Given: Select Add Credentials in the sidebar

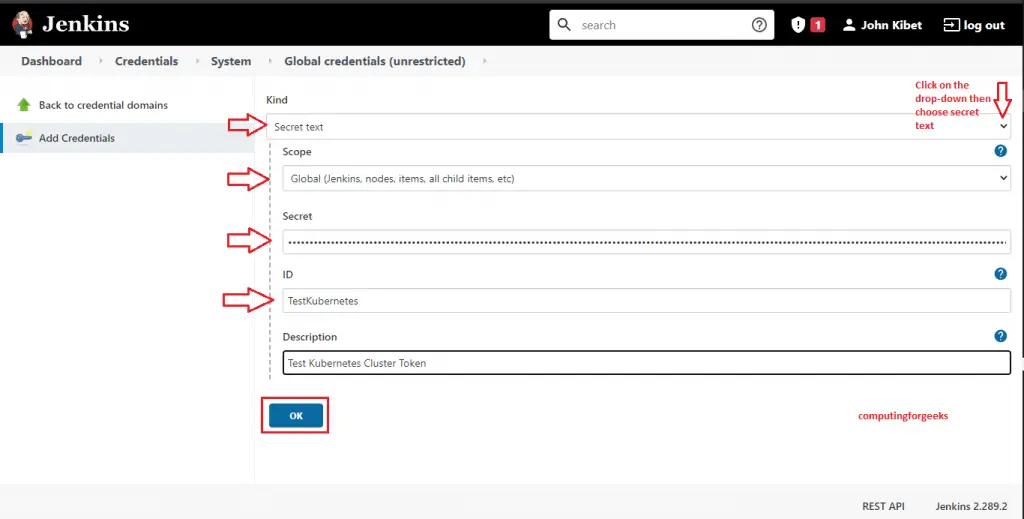Looking at the screenshot, I should pyautogui.click(x=76, y=138).
